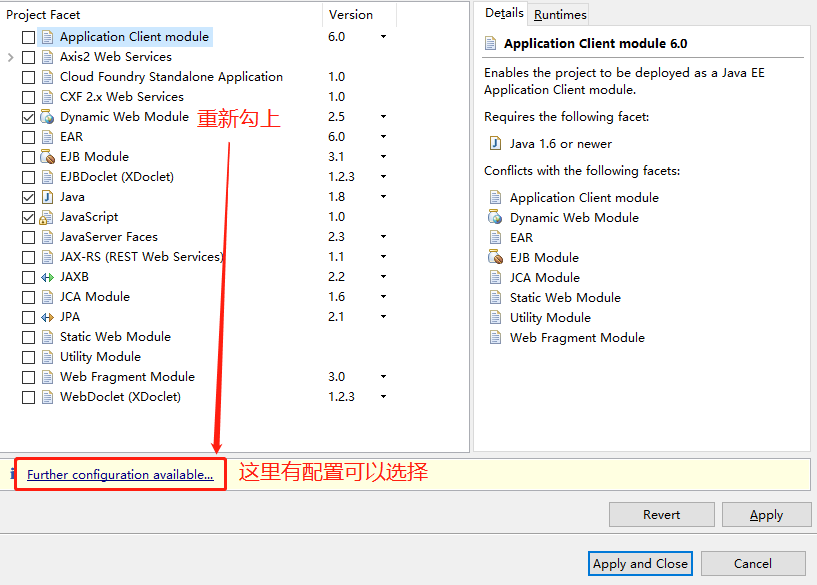Viewport: 817px width, 585px height.
Task: Toggle the JavaScript facet checkbox
Action: coord(28,217)
